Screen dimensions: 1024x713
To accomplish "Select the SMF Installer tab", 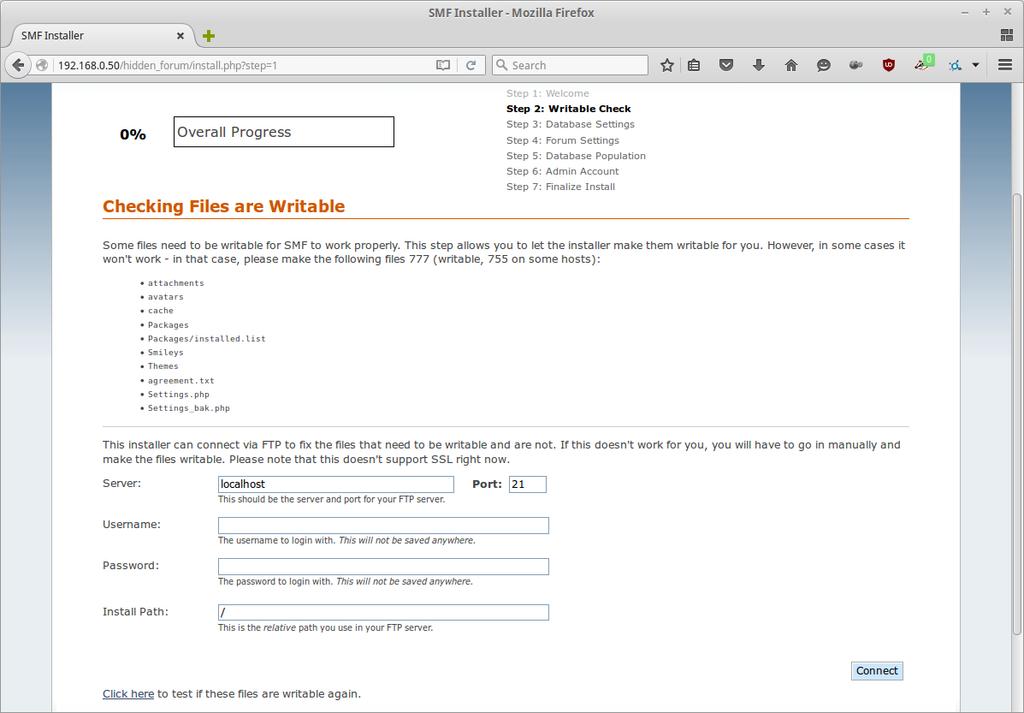I will tap(98, 36).
